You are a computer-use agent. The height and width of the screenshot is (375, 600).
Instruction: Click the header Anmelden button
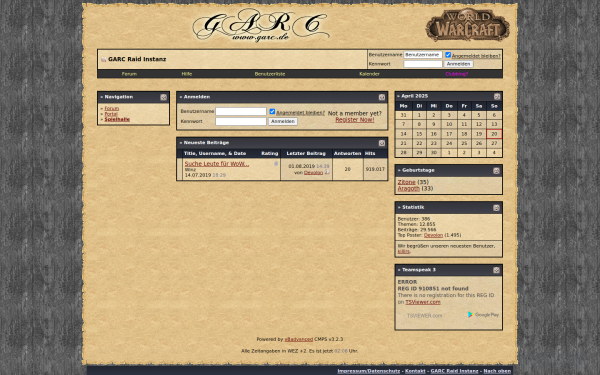[458, 64]
